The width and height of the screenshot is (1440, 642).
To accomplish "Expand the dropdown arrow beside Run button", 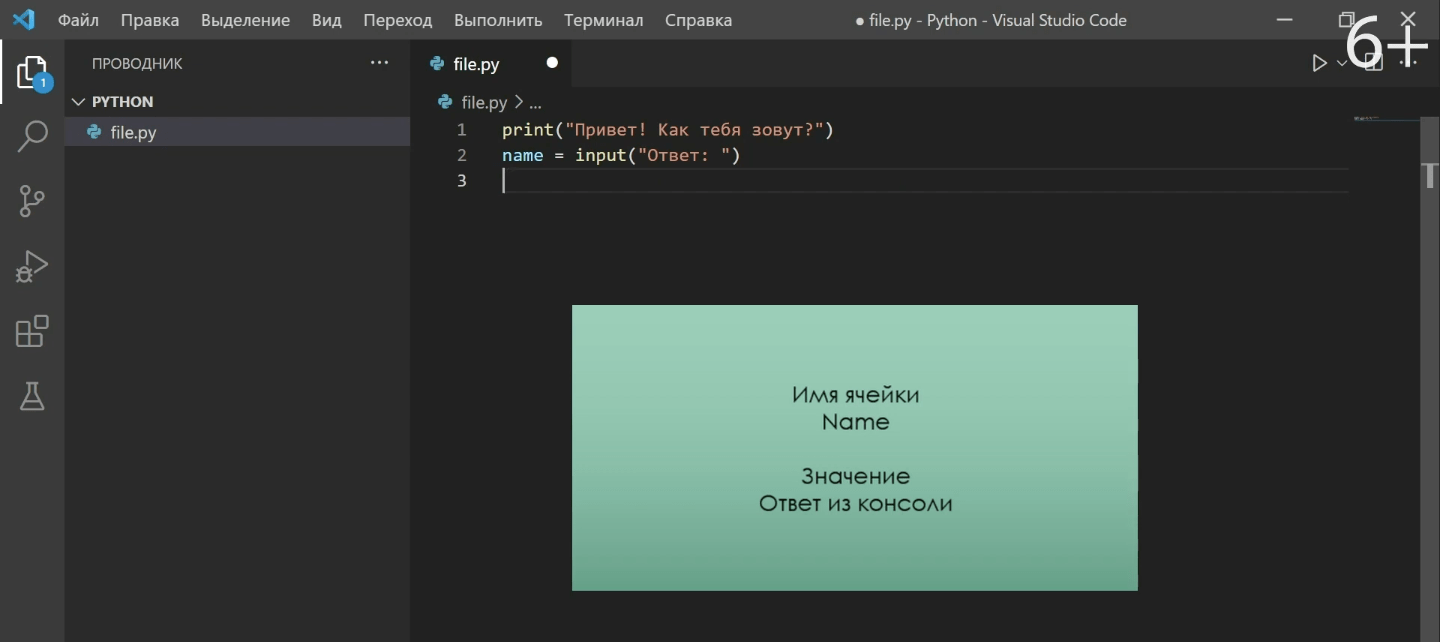I will pyautogui.click(x=1342, y=64).
